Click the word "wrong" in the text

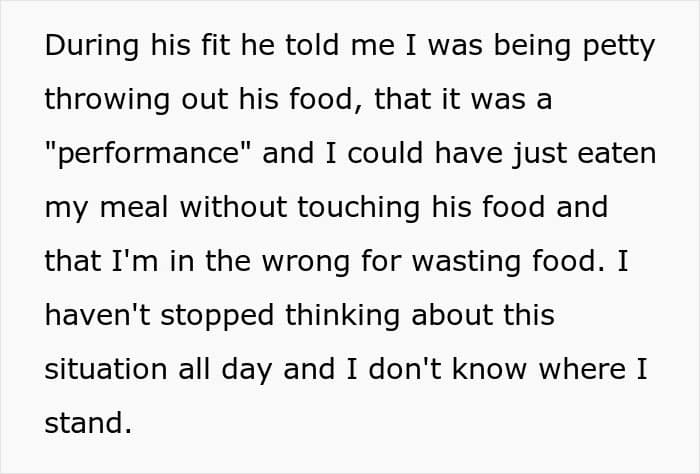[306, 262]
